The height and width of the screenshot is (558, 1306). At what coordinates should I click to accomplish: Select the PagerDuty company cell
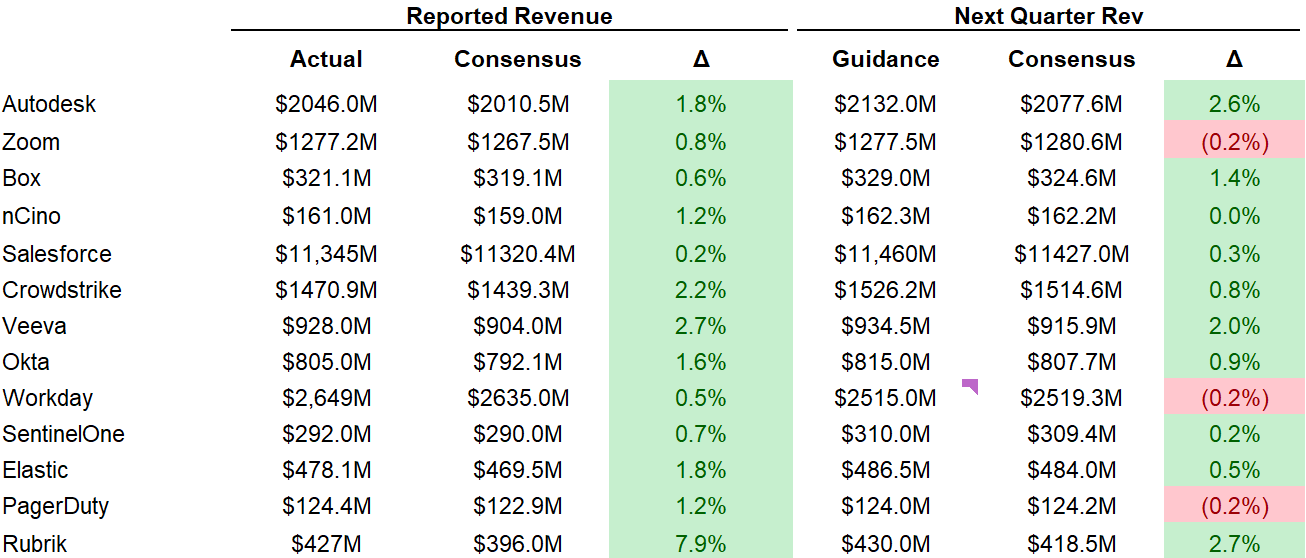point(56,506)
